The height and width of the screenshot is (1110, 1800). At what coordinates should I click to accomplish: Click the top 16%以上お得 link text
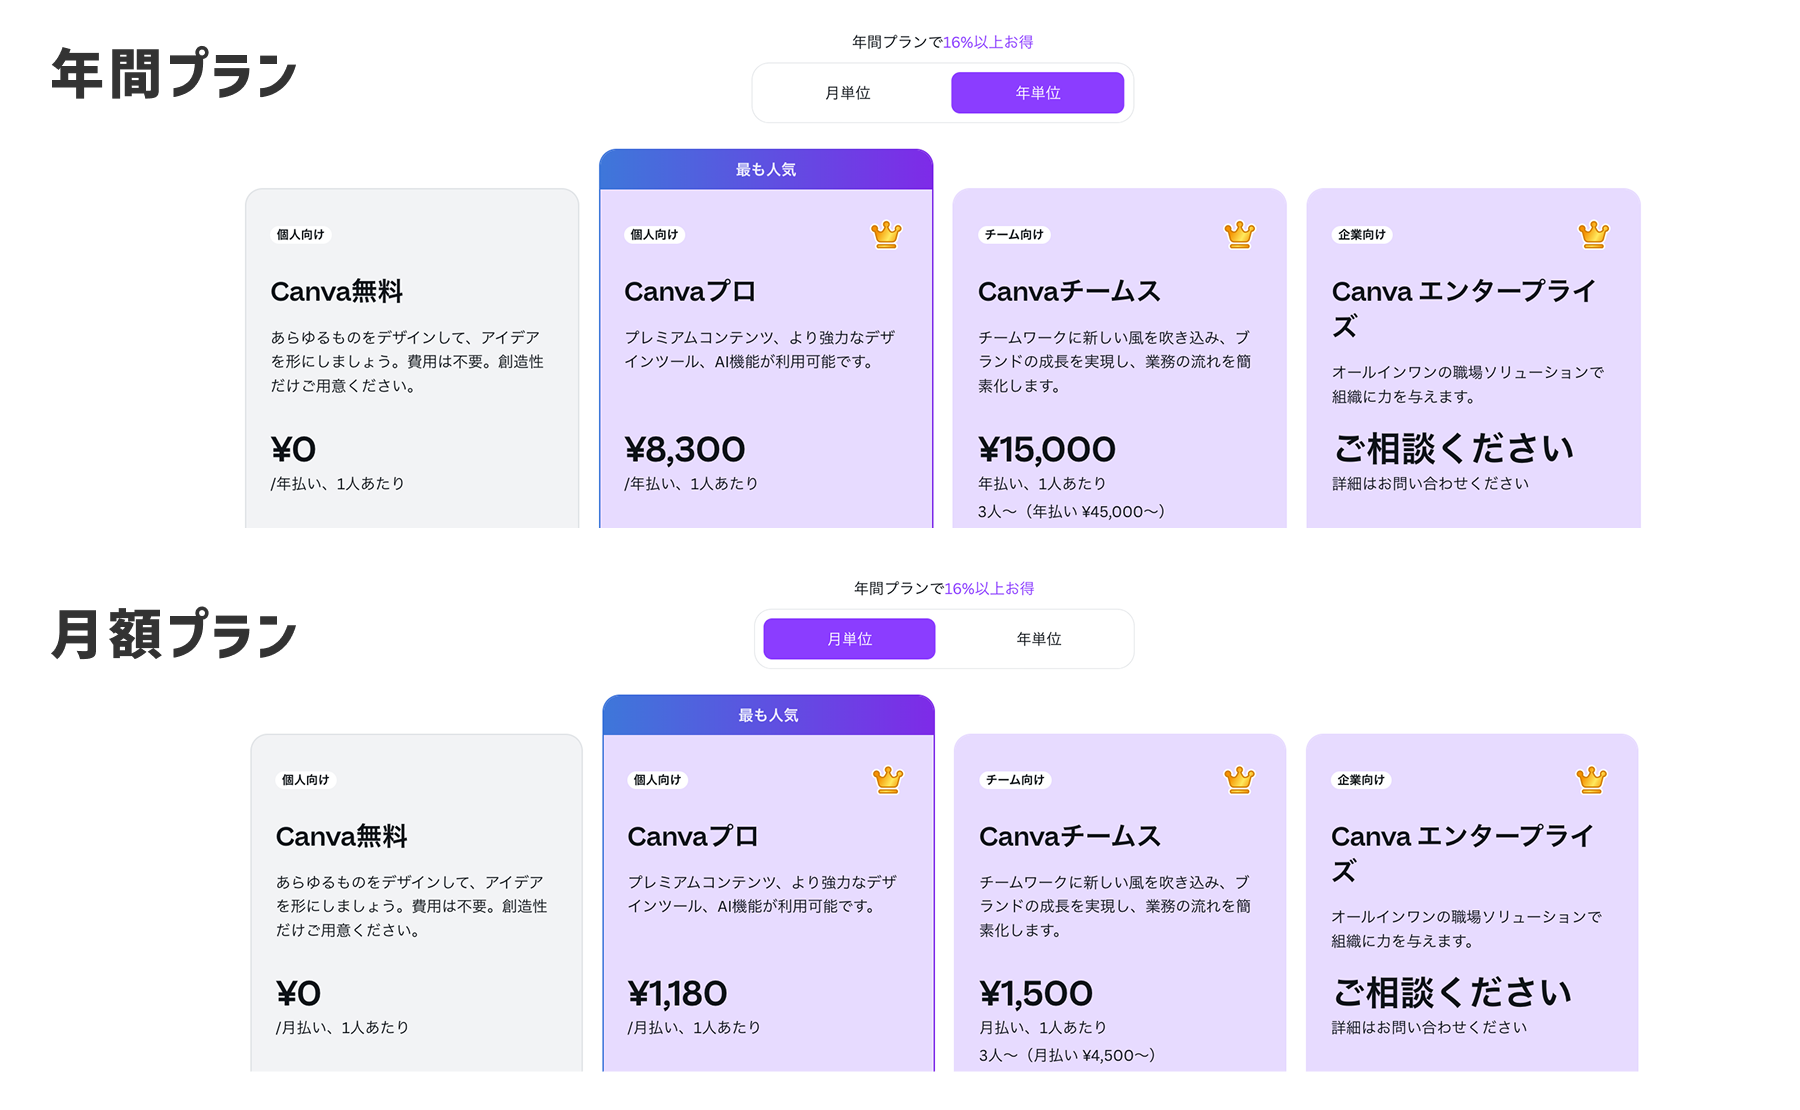[x=988, y=42]
